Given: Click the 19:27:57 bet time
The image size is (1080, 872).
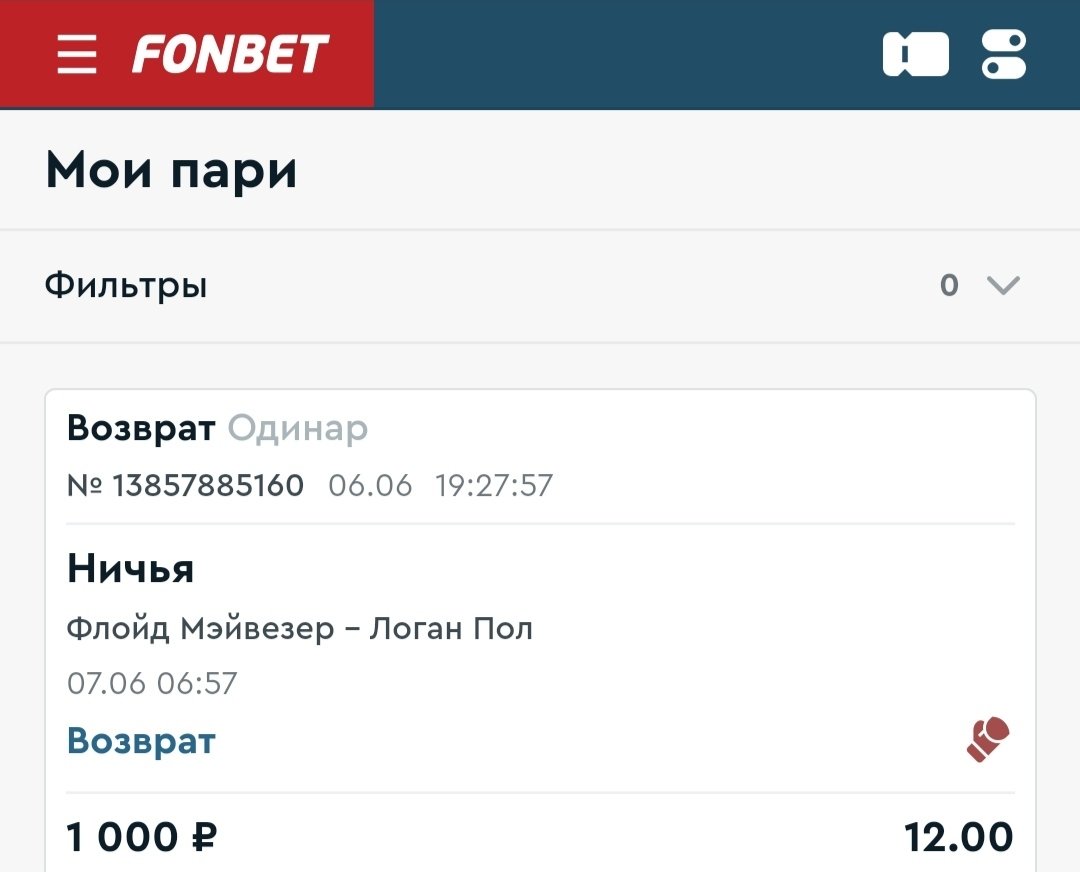Looking at the screenshot, I should [x=494, y=486].
